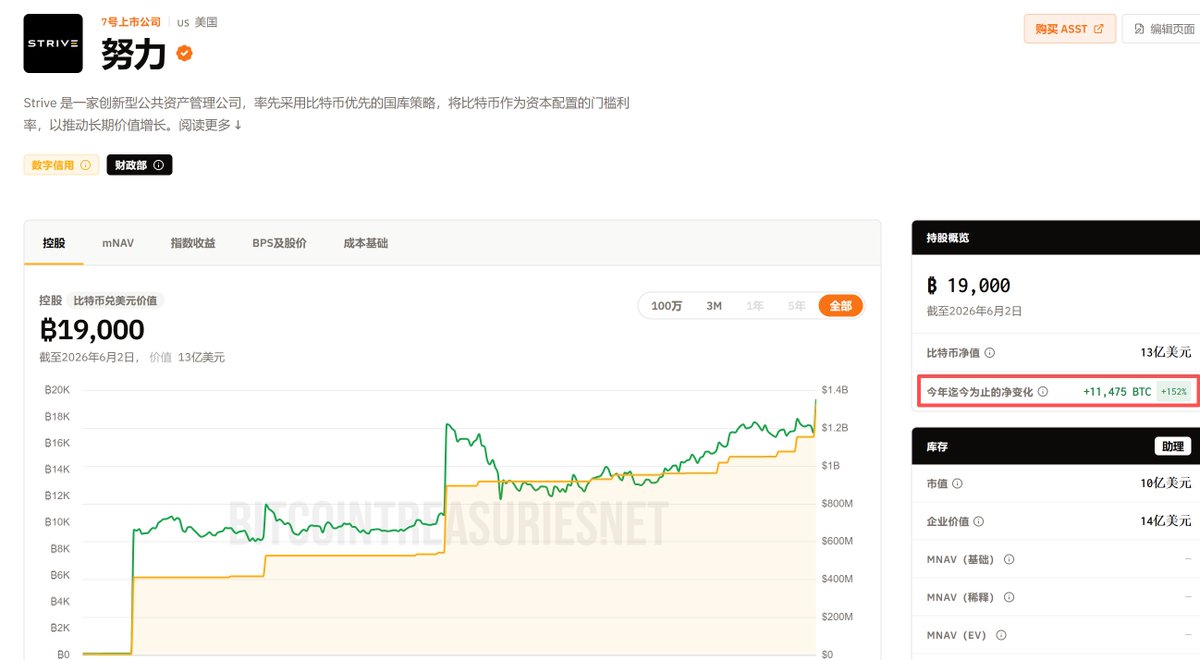Image resolution: width=1200 pixels, height=660 pixels.
Task: Click the +11,475 BTC value
Action: coord(1117,392)
